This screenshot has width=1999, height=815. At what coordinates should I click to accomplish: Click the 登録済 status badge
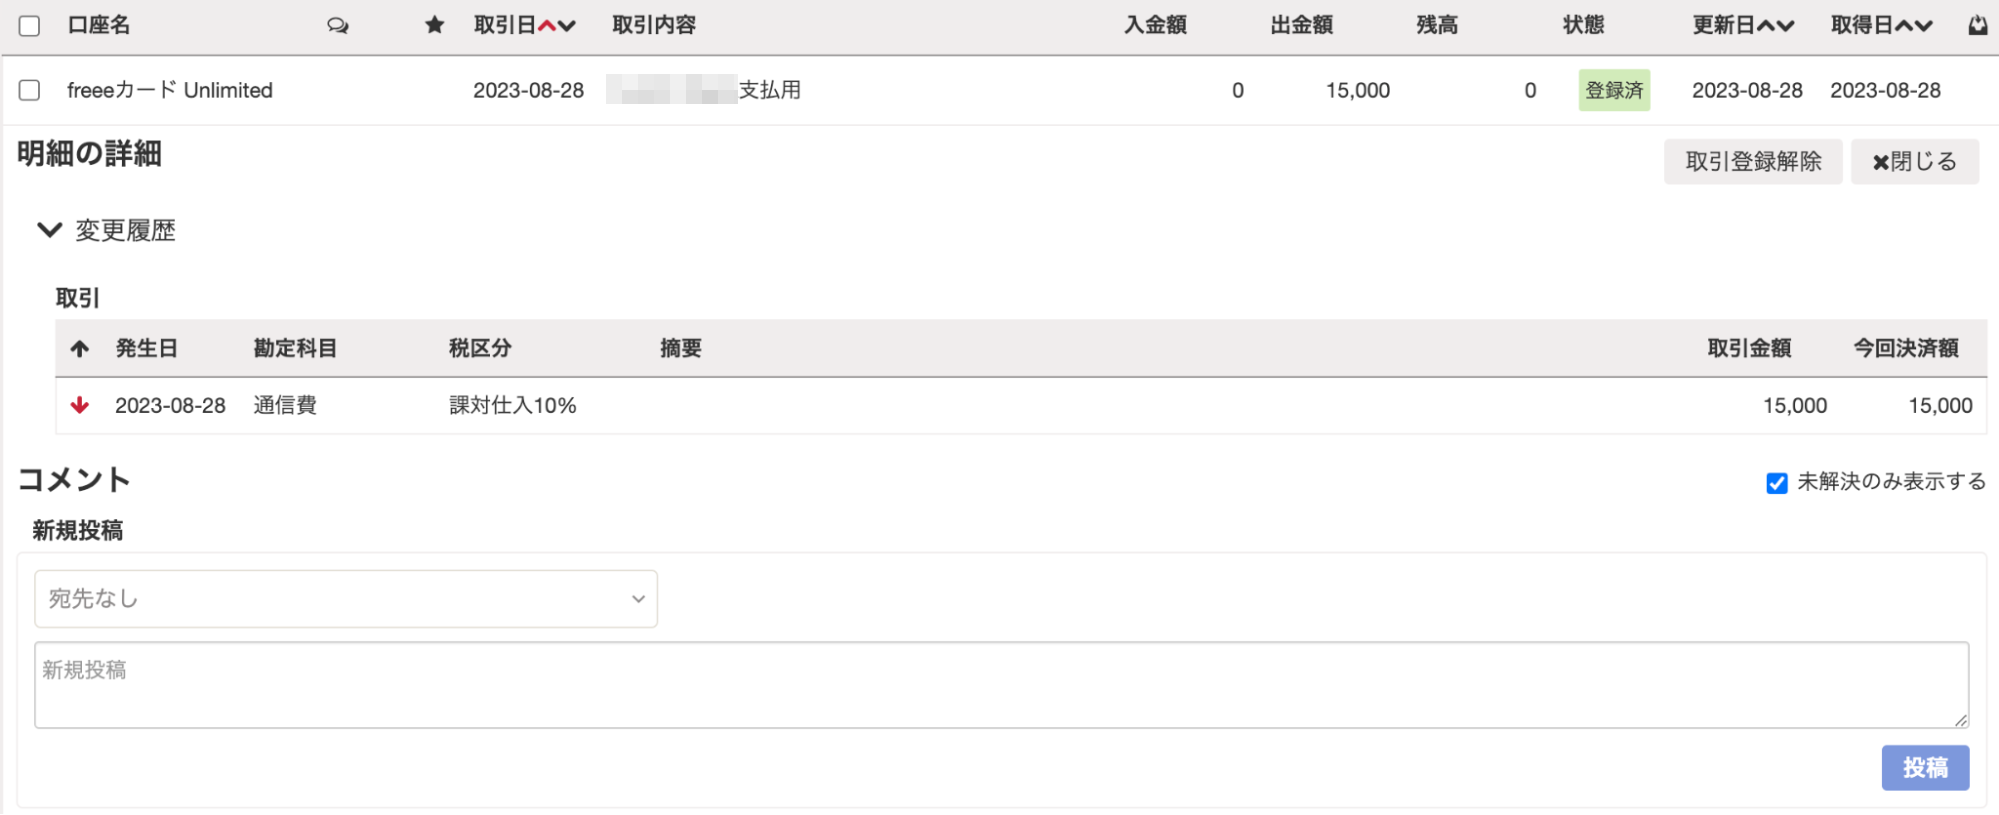pyautogui.click(x=1614, y=90)
